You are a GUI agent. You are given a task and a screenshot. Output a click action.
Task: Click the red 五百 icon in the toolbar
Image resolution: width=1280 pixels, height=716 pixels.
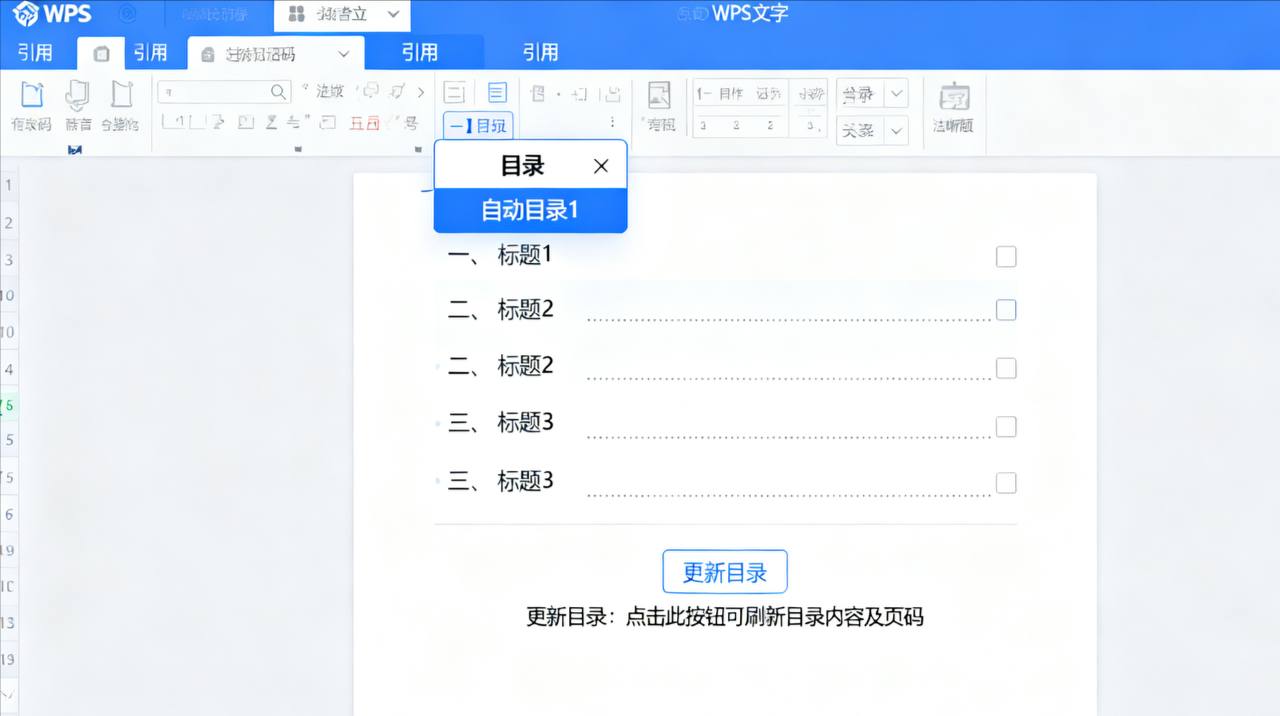click(366, 120)
